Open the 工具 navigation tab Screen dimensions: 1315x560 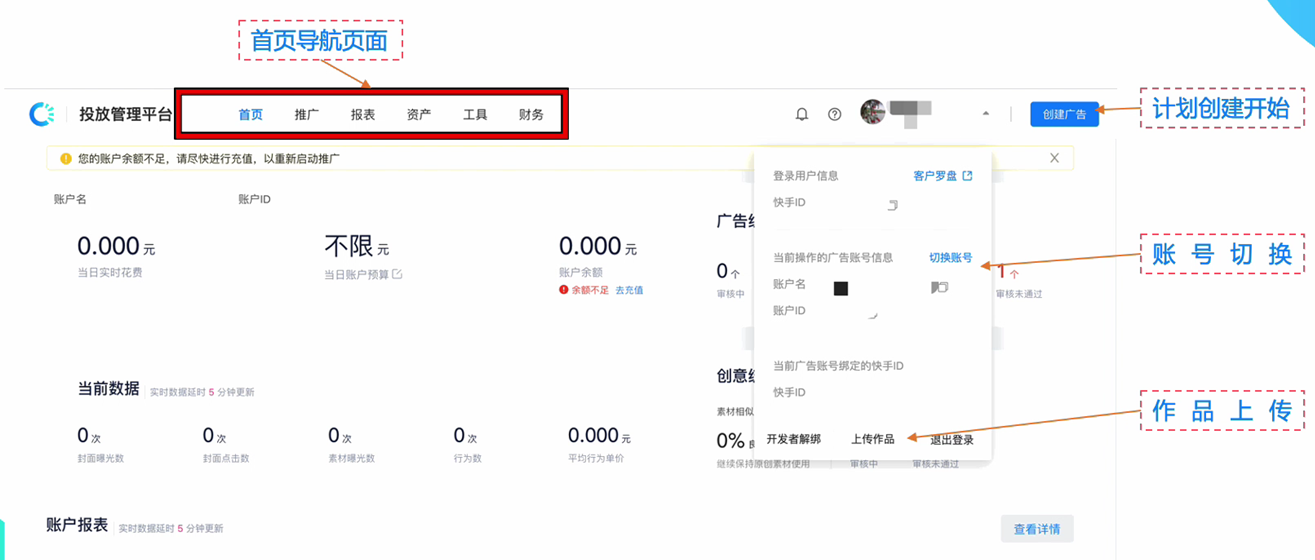(475, 114)
